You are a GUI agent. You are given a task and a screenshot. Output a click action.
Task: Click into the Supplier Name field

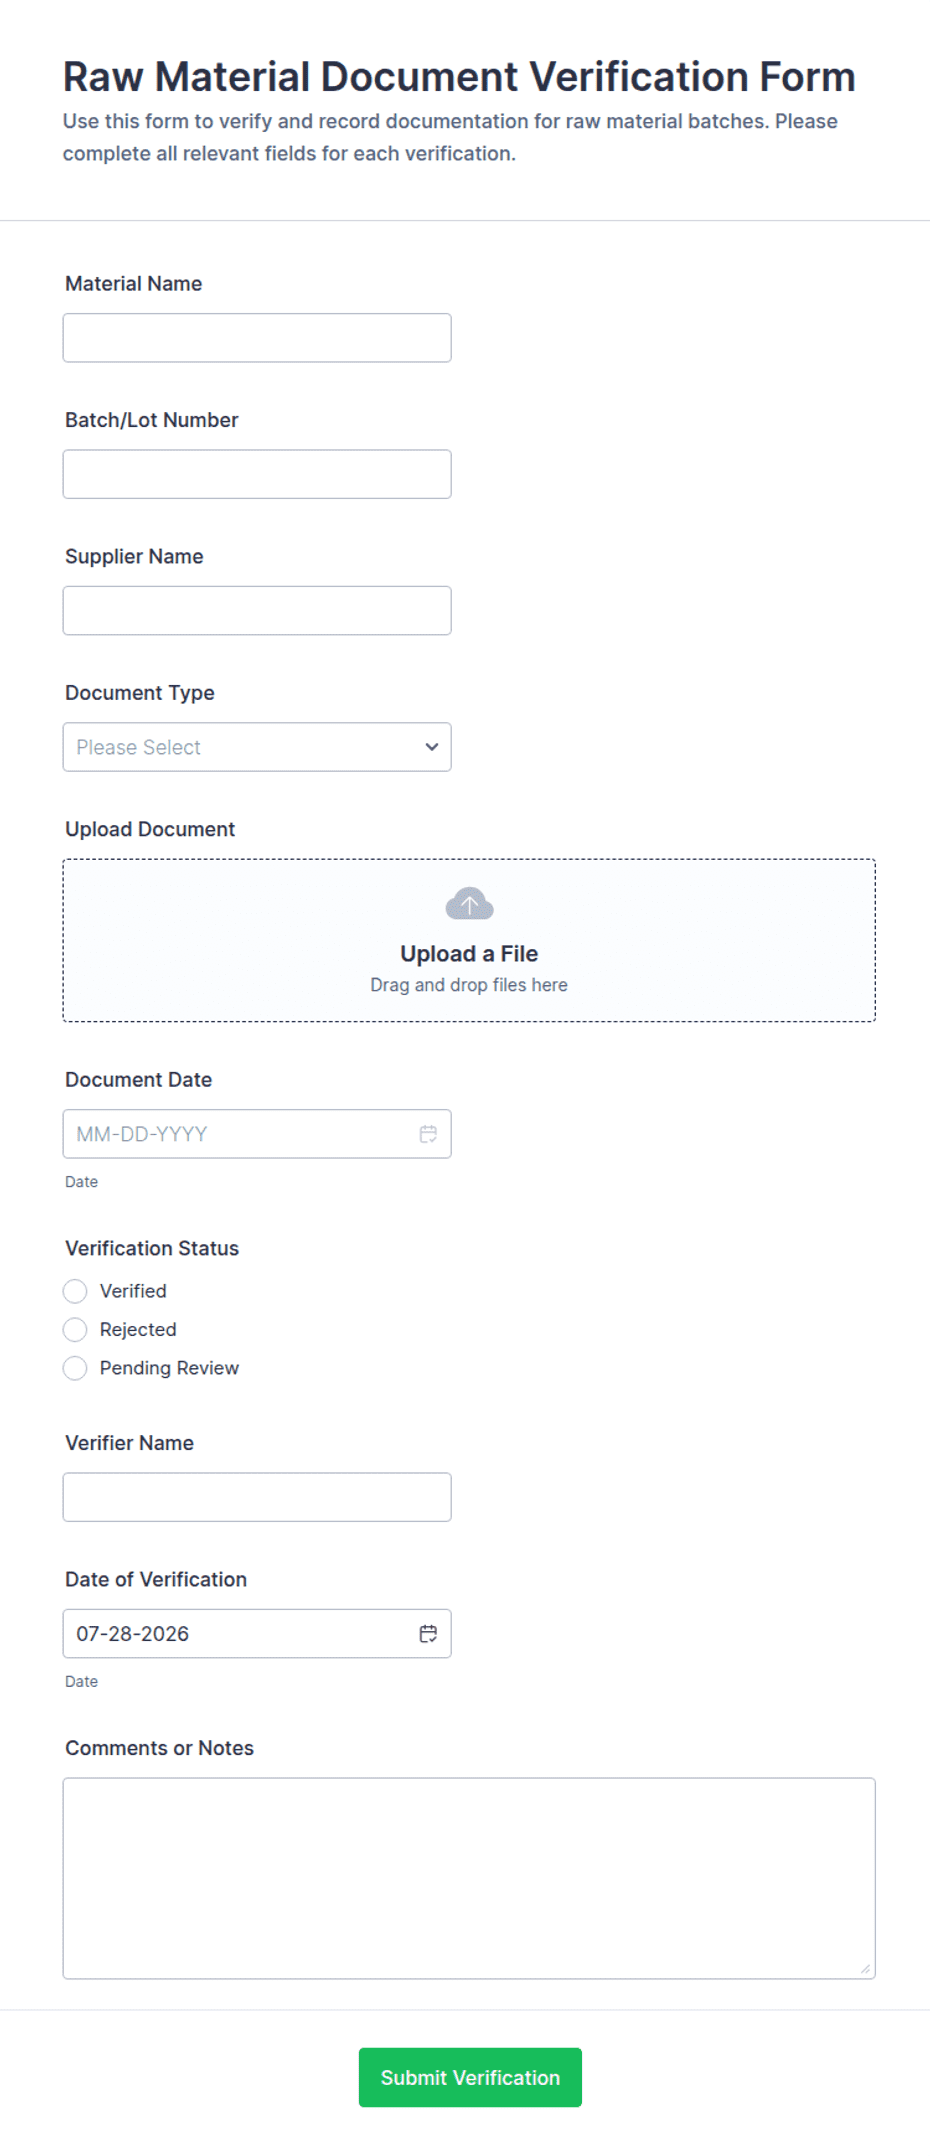pos(257,610)
